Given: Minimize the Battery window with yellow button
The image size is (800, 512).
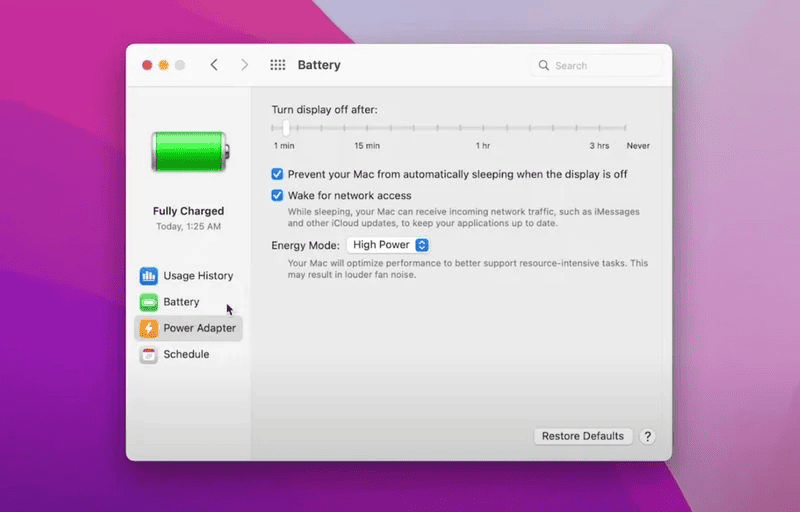Looking at the screenshot, I should coord(163,65).
